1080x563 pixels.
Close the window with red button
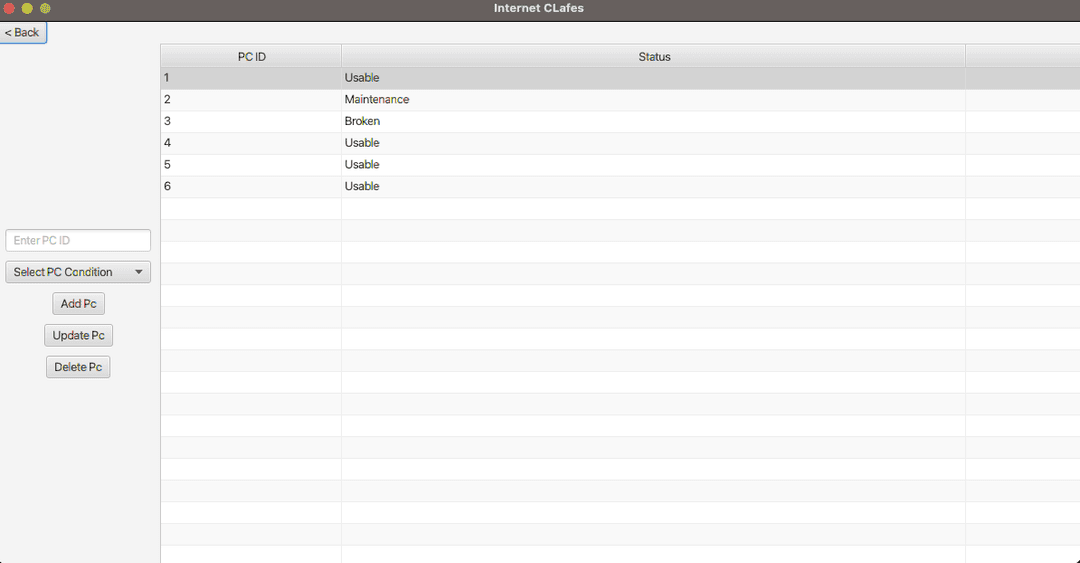(x=9, y=8)
